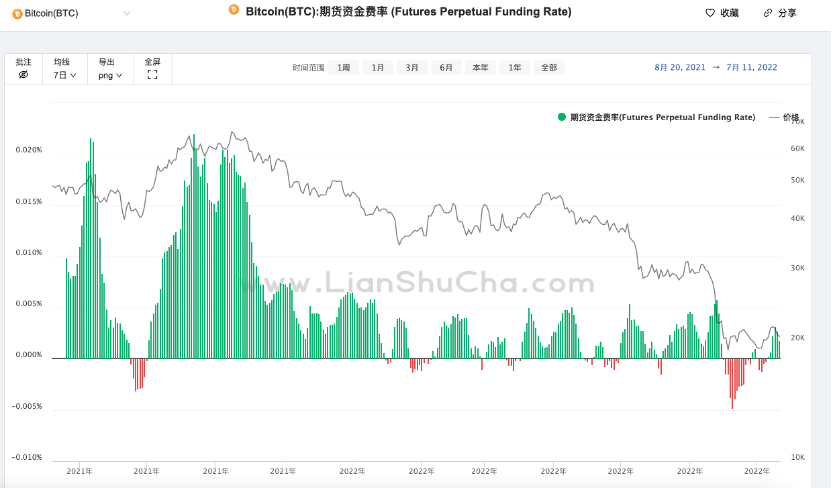Open the png export format dropdown
Screen dimensions: 832x488
click(109, 75)
